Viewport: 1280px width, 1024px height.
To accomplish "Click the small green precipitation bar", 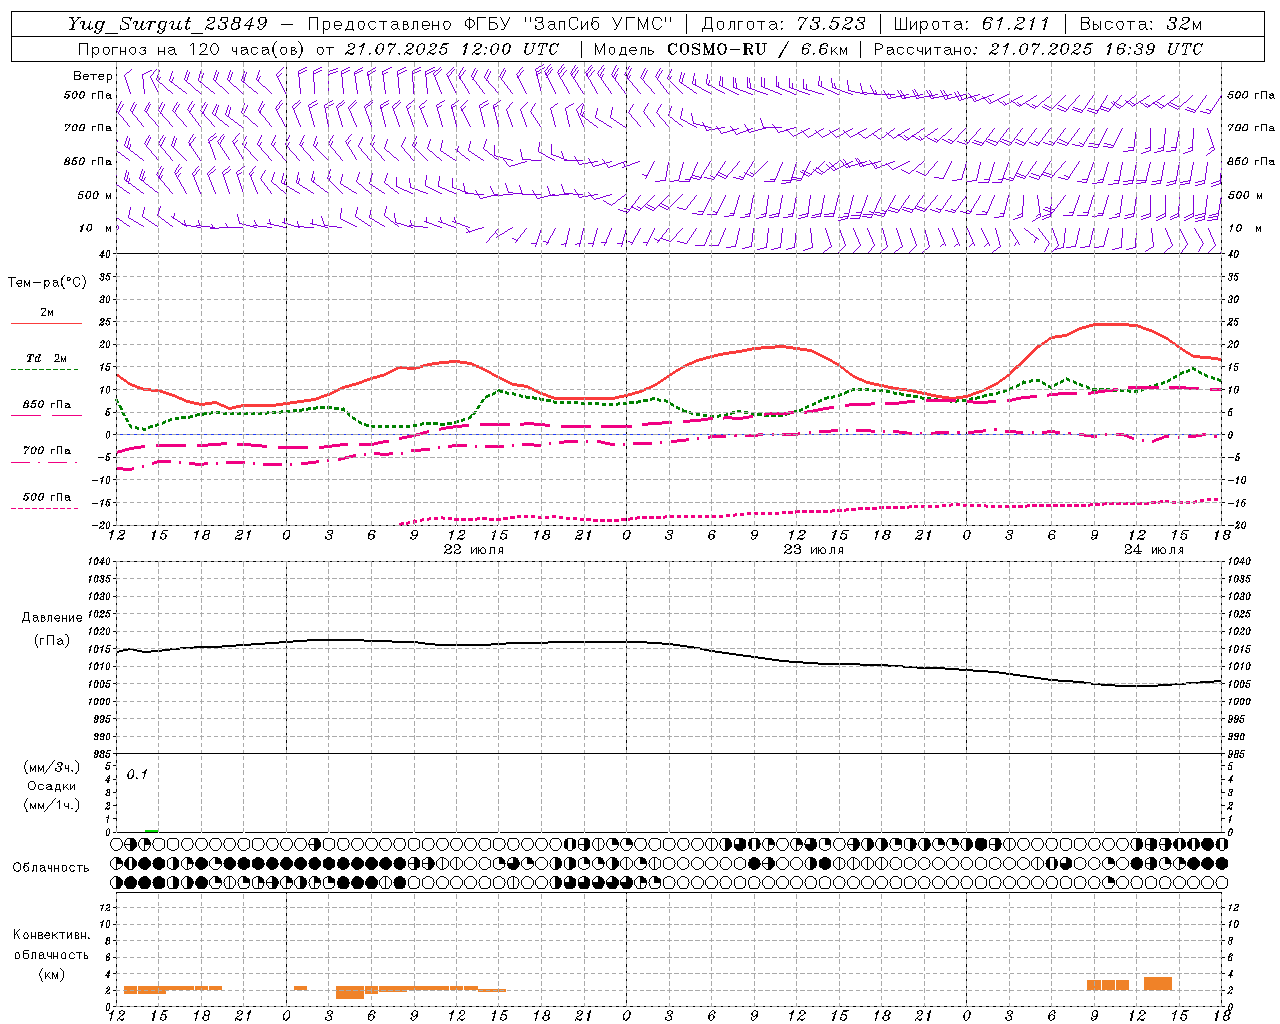I will [151, 831].
